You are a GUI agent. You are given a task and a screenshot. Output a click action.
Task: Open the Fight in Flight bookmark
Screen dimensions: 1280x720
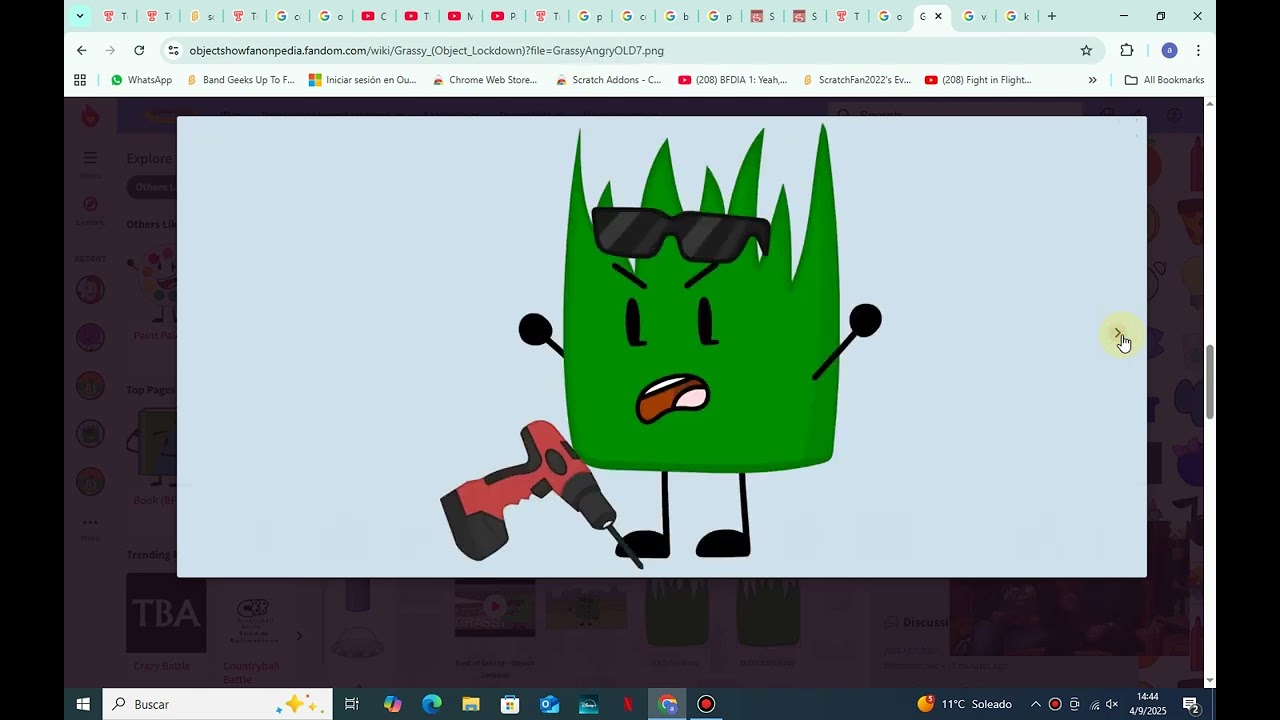978,80
